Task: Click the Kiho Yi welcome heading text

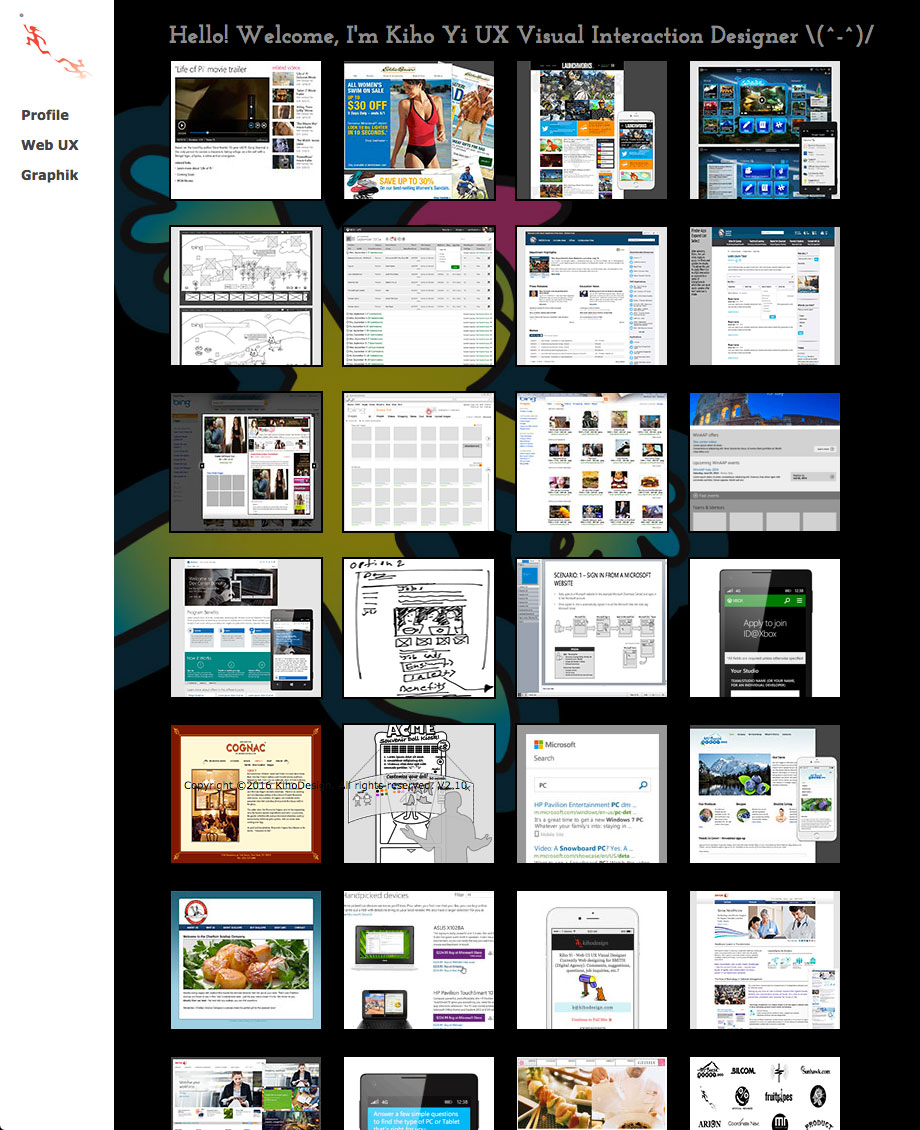Action: pyautogui.click(x=521, y=35)
